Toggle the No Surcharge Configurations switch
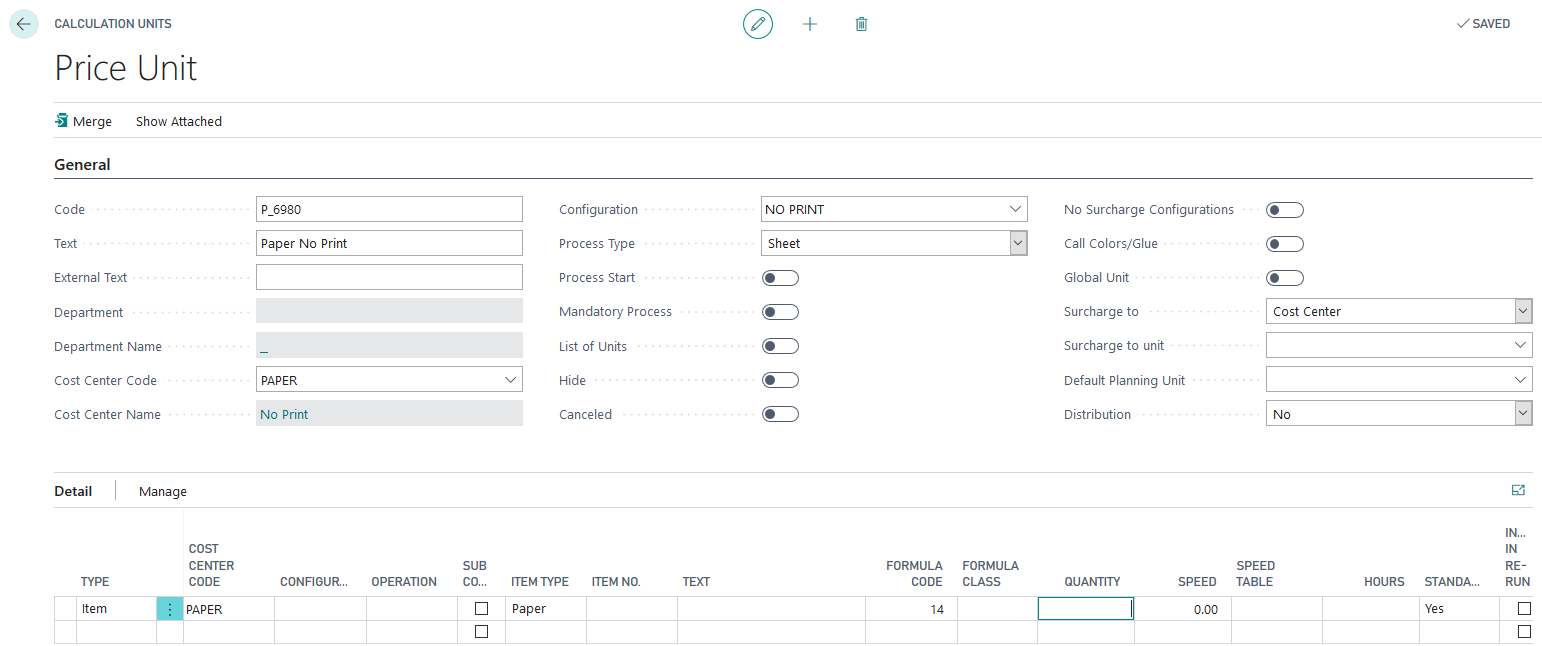The width and height of the screenshot is (1542, 646). [x=1285, y=210]
